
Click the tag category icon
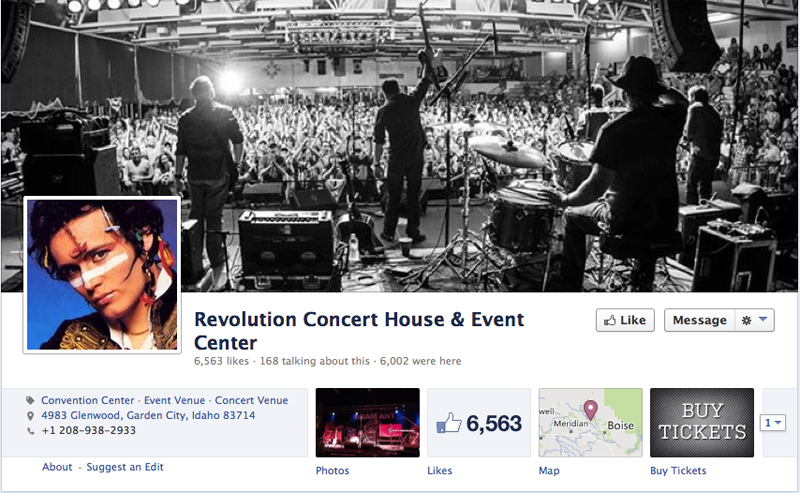coord(31,401)
